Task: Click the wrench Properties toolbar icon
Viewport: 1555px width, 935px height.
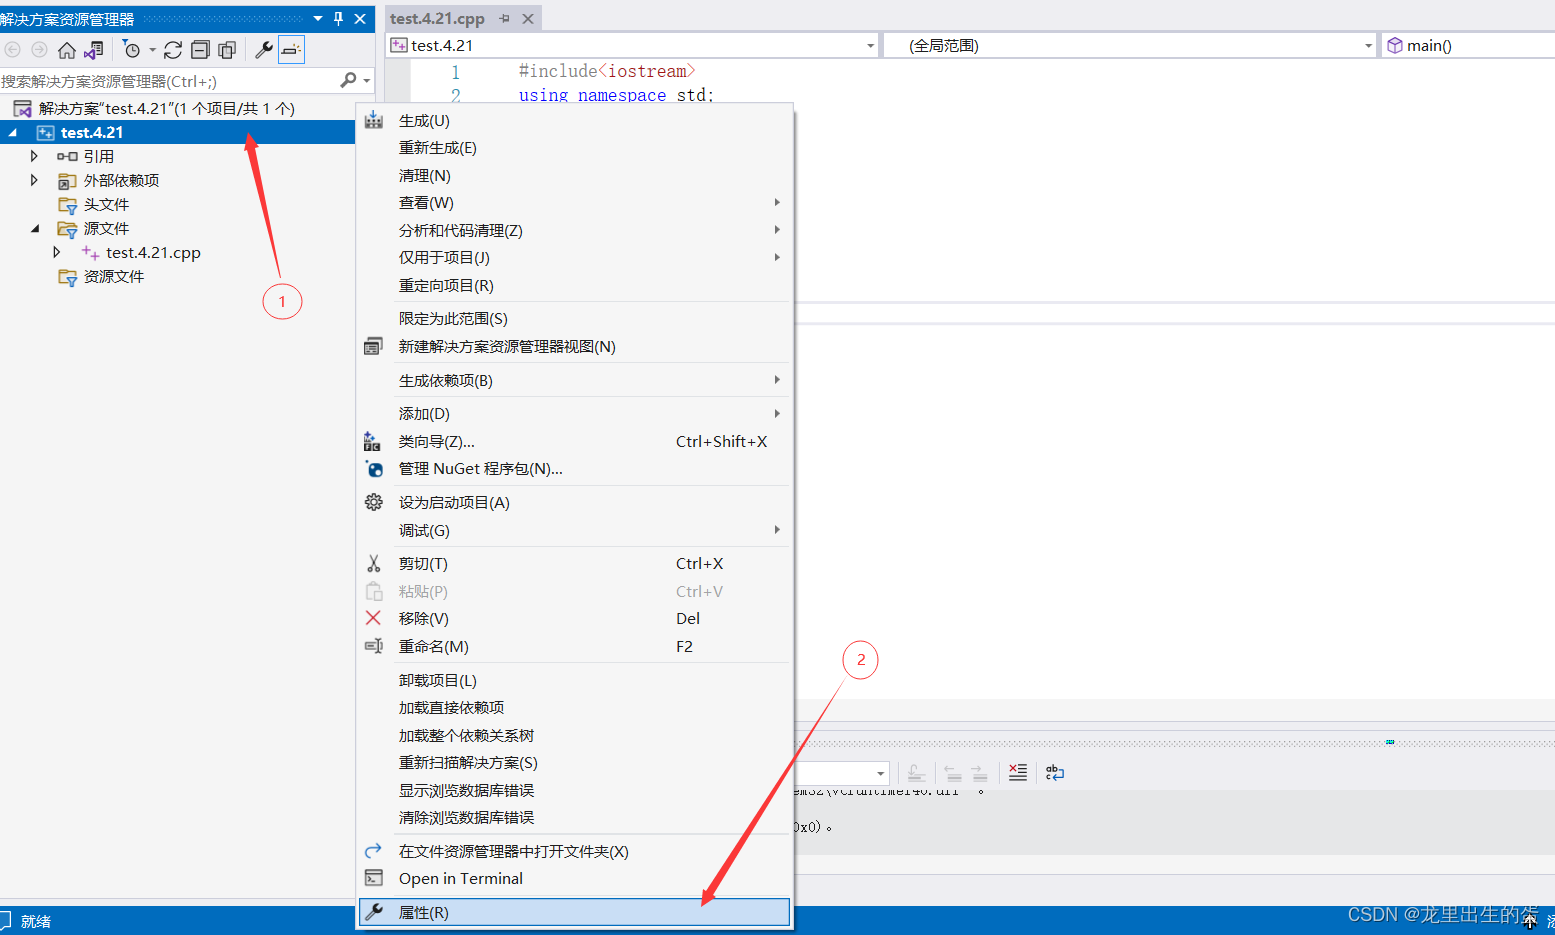Action: pyautogui.click(x=264, y=50)
